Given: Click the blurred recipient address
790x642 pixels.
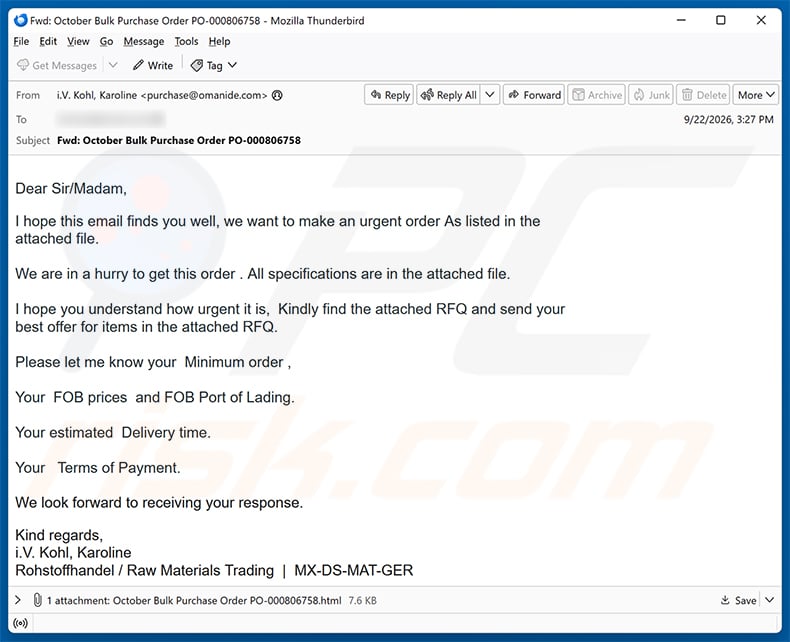Looking at the screenshot, I should point(111,119).
